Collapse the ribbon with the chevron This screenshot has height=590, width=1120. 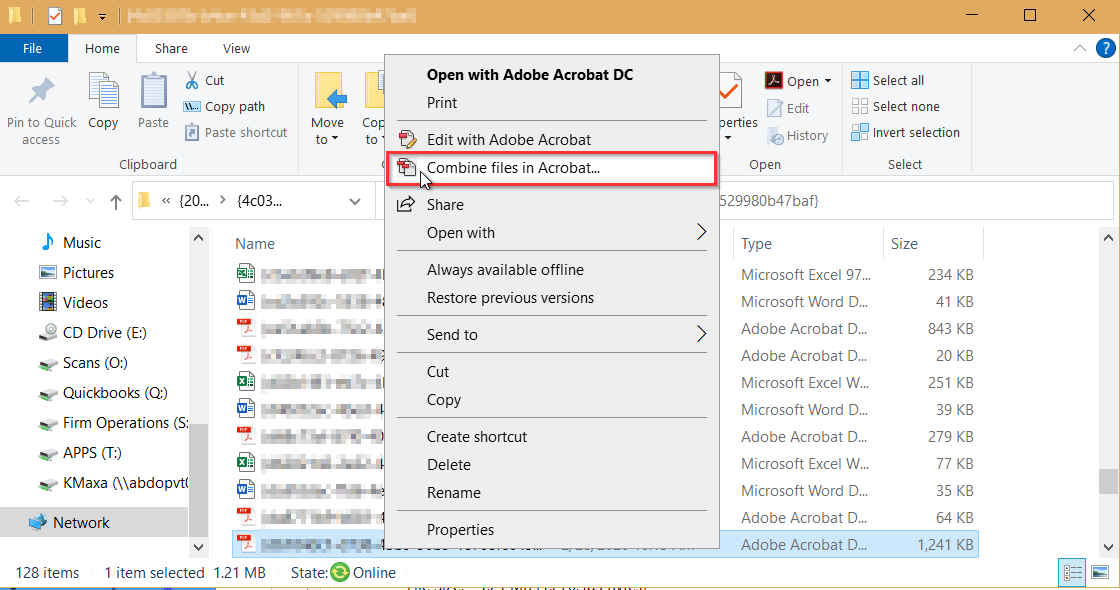point(1079,48)
